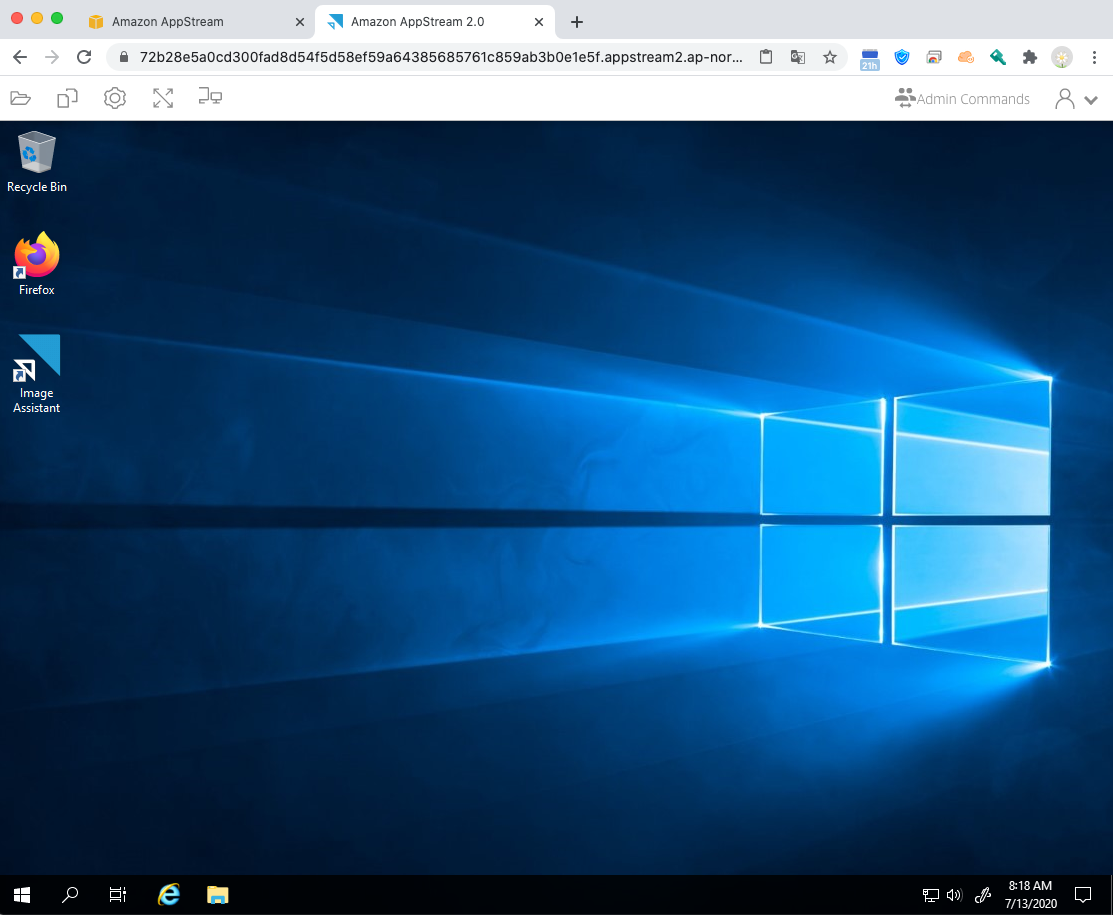Select Firefox desktop shortcut

(37, 264)
